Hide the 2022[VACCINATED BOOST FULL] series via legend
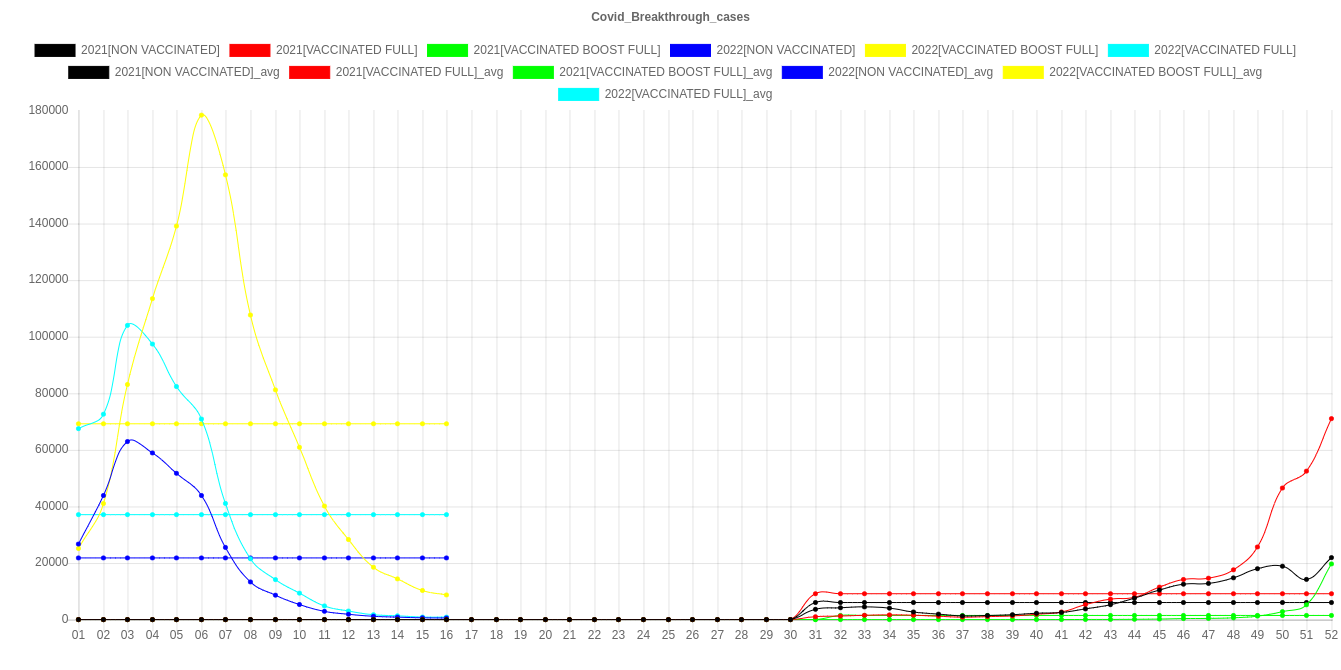The image size is (1341, 670). click(x=1004, y=50)
